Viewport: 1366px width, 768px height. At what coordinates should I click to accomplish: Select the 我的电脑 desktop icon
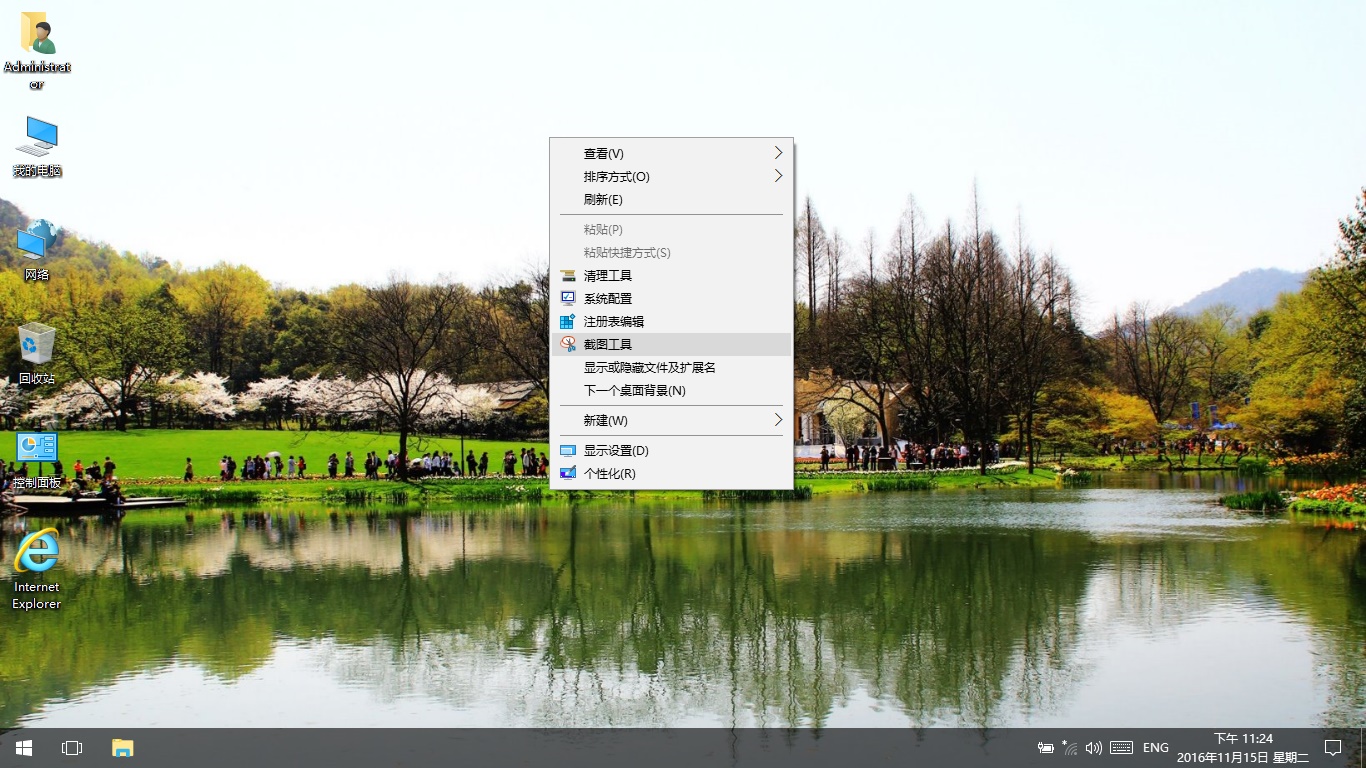pyautogui.click(x=37, y=147)
